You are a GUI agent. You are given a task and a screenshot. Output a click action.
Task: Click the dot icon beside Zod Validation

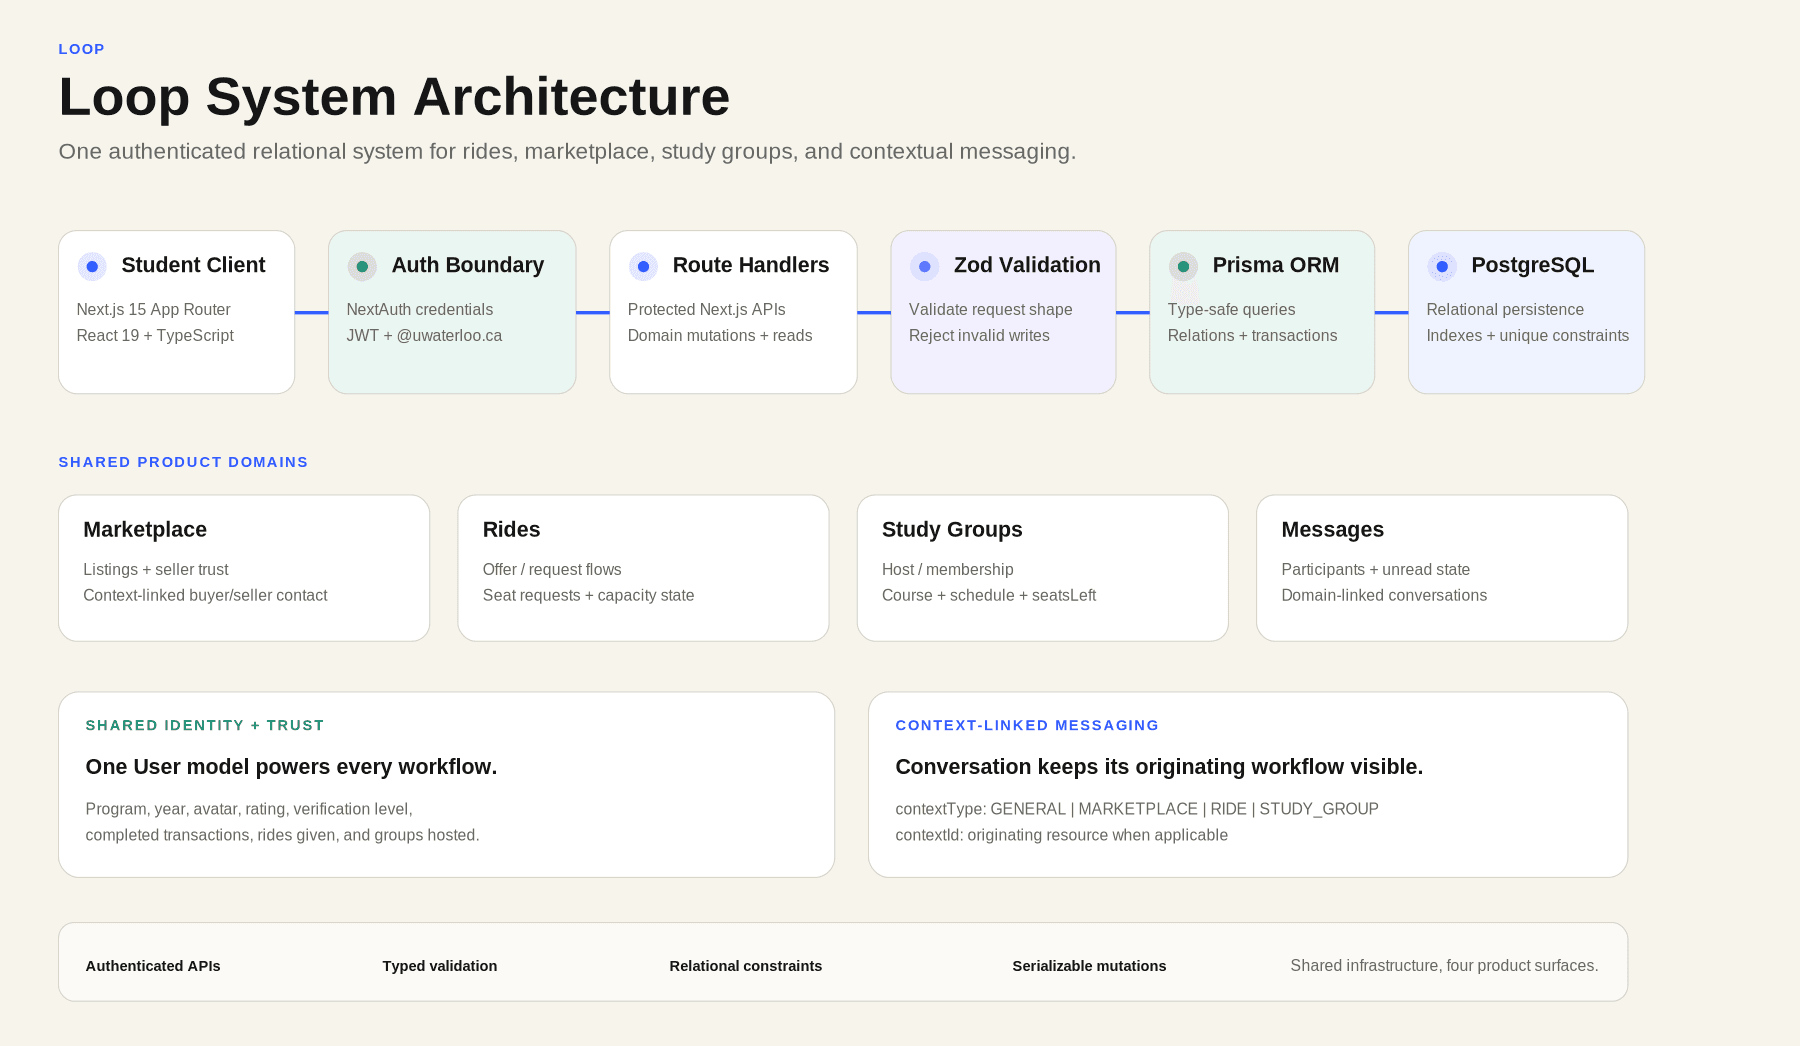click(924, 267)
